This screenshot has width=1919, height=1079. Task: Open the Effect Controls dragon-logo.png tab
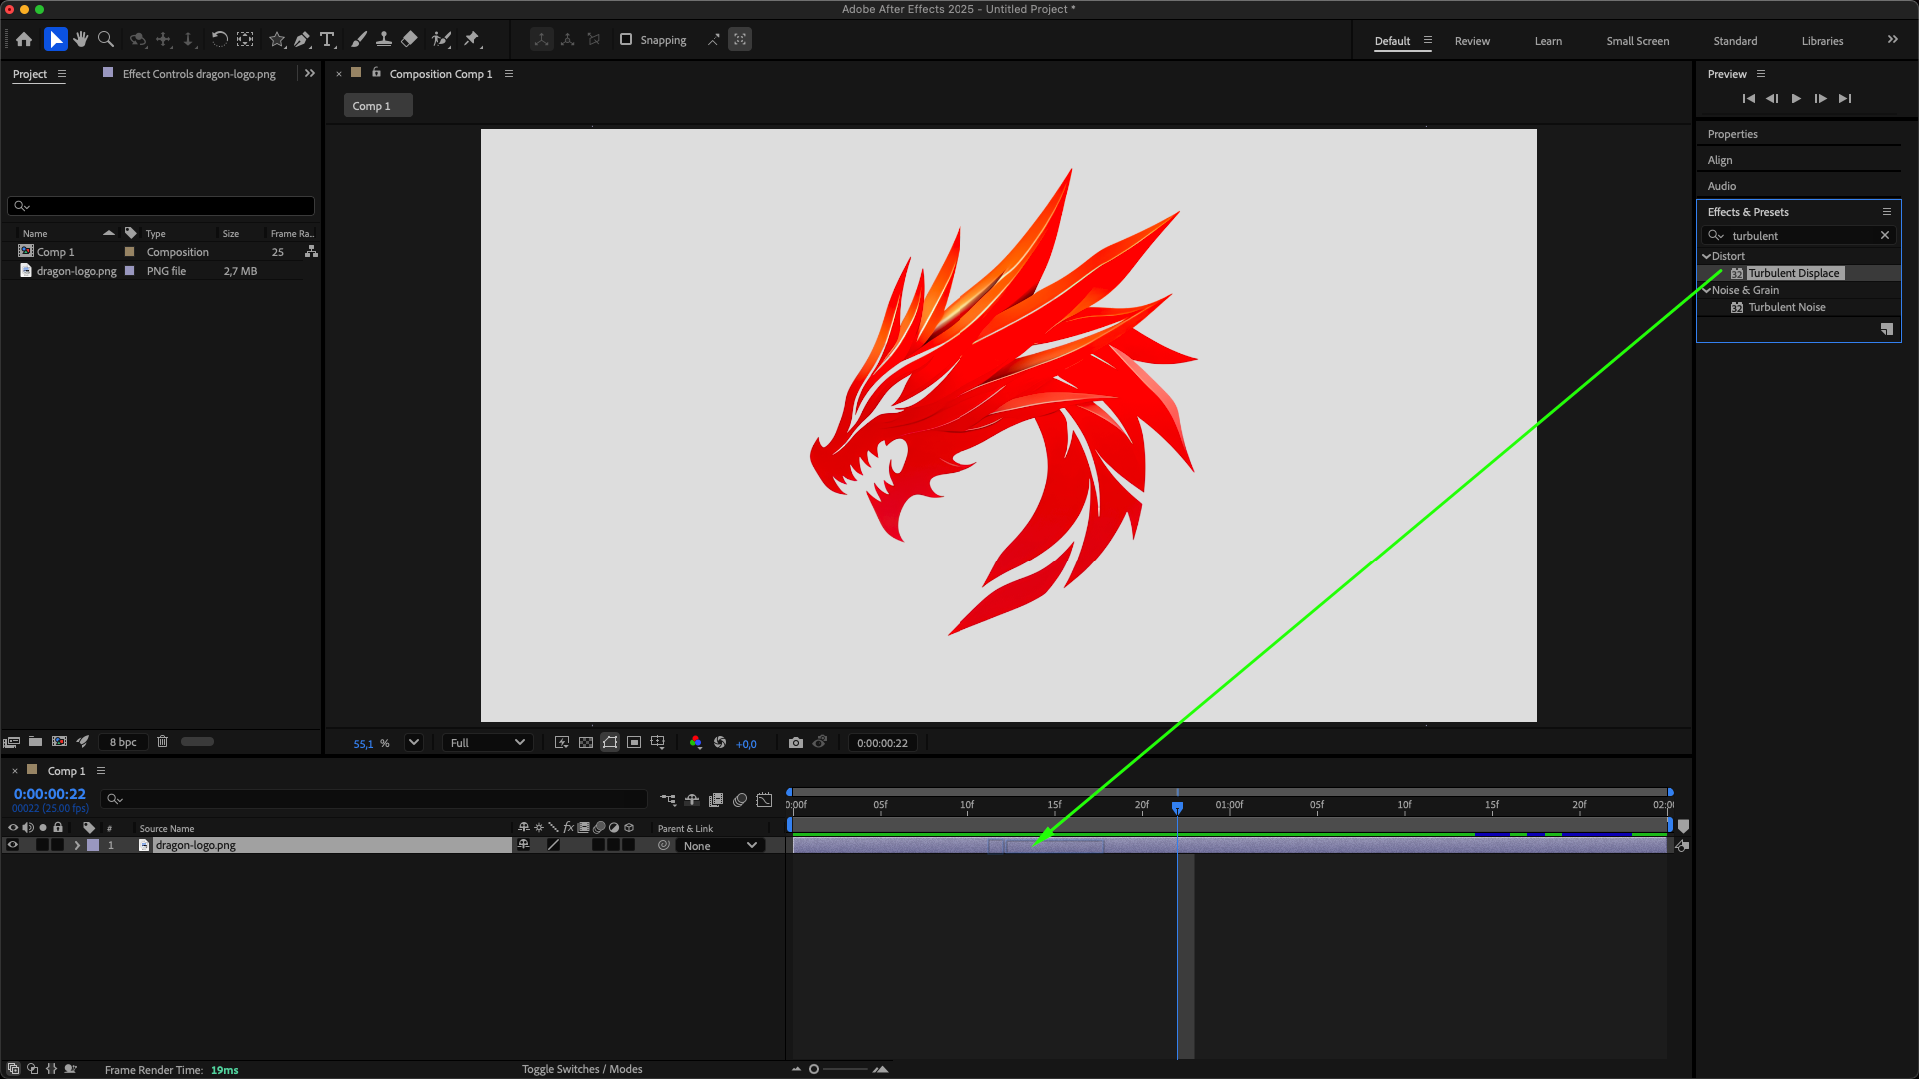point(198,74)
